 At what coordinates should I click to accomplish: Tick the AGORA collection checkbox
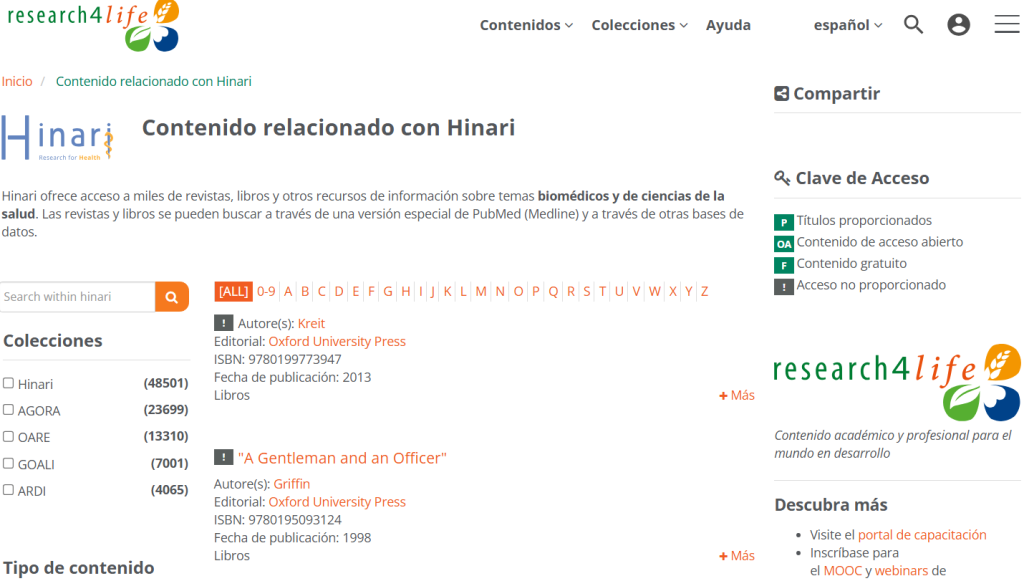tap(8, 410)
